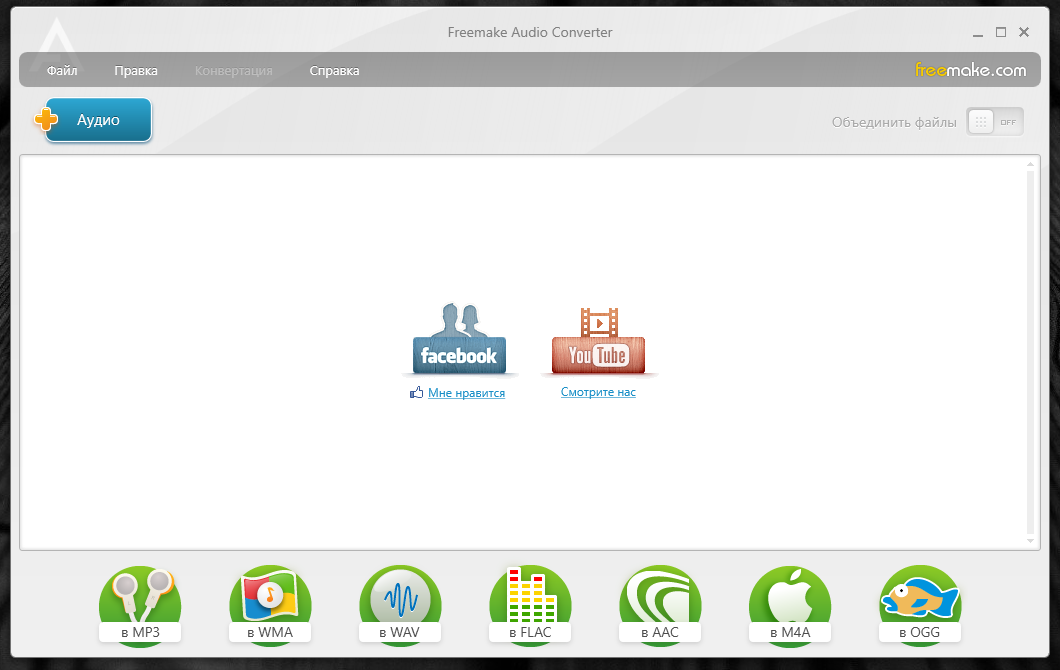The image size is (1060, 670).
Task: Follow the Мне нравится link
Action: 466,393
